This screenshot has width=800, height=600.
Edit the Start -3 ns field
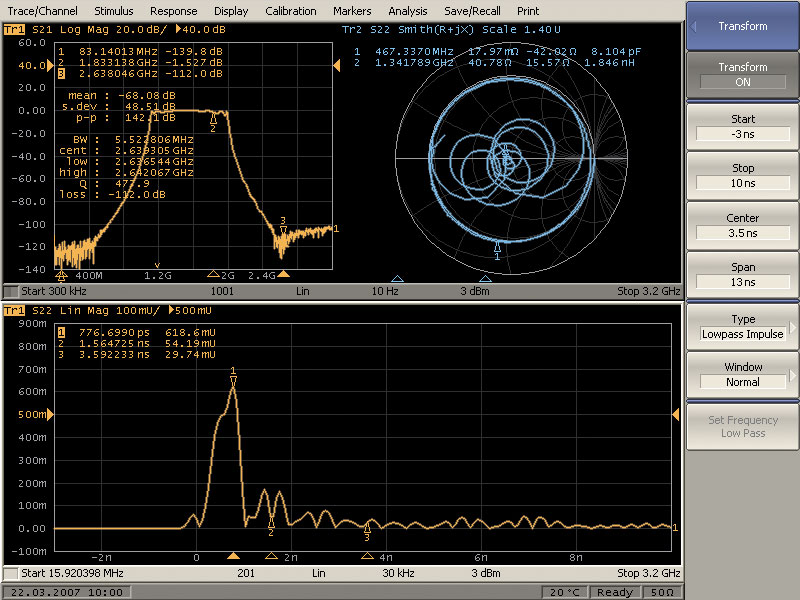tap(742, 134)
